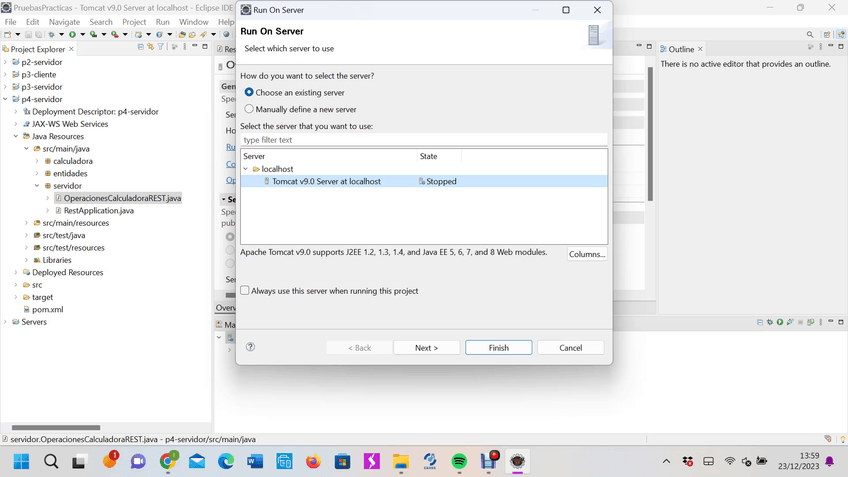848x477 pixels.
Task: Open the Window menu
Action: tap(194, 22)
